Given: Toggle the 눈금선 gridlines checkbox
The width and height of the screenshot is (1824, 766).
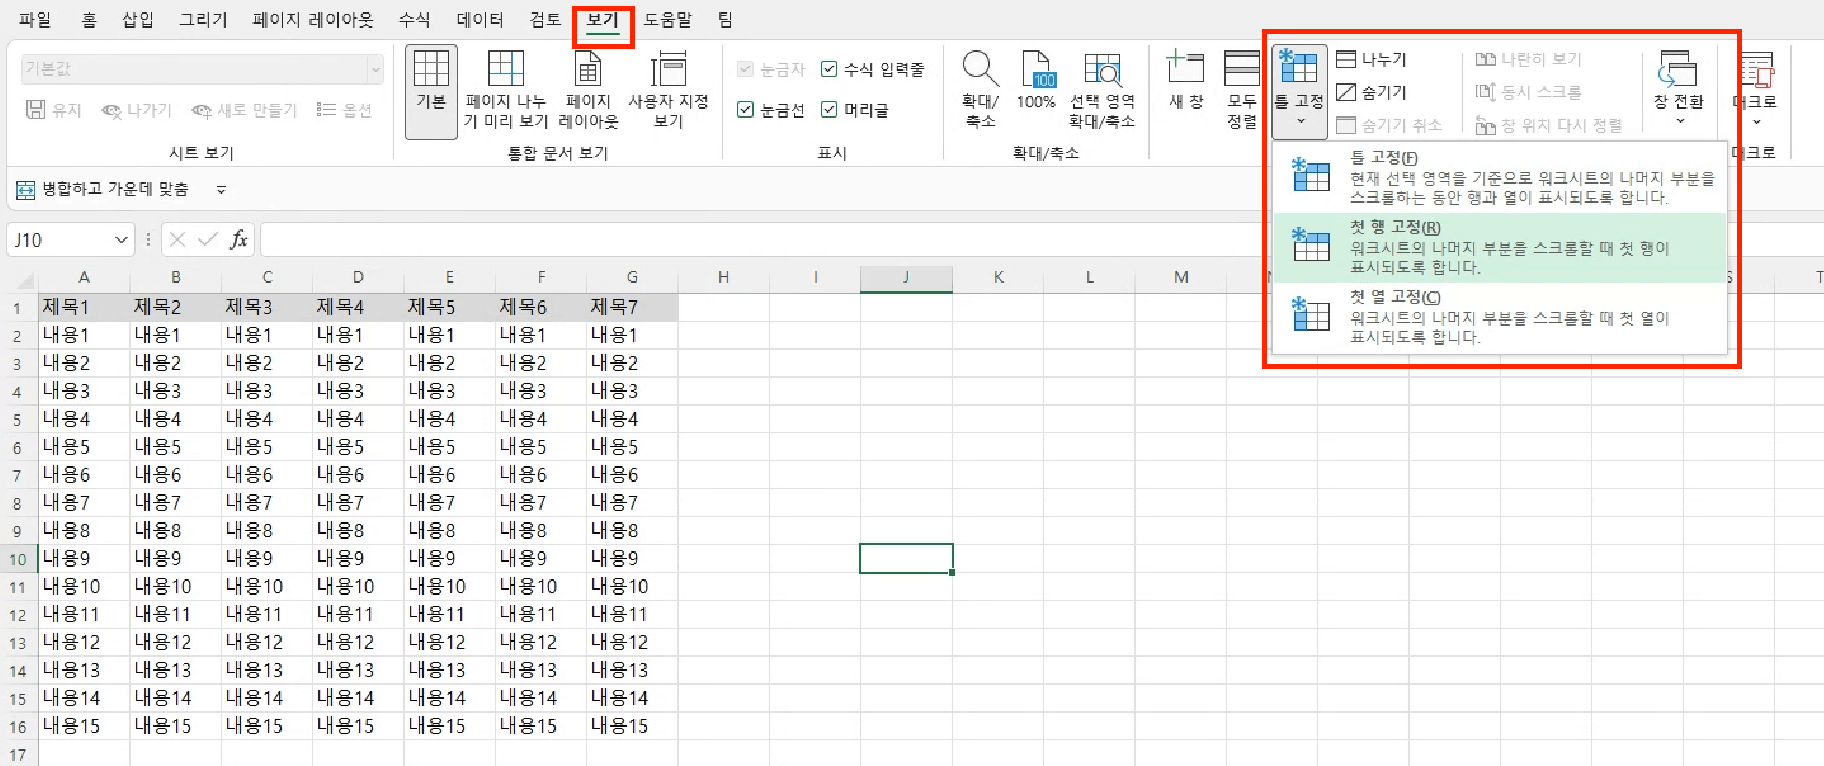Looking at the screenshot, I should click(x=745, y=110).
